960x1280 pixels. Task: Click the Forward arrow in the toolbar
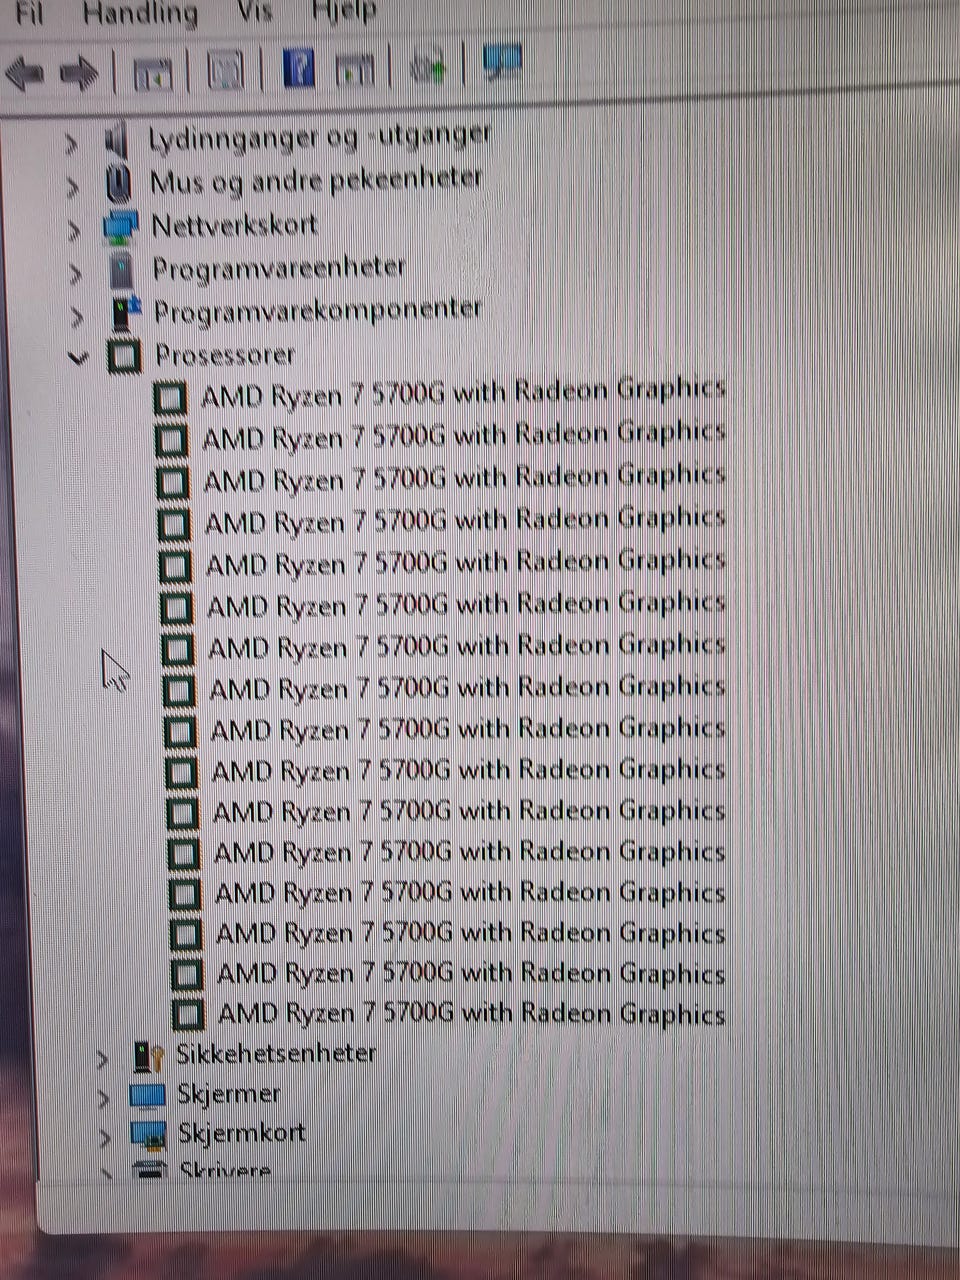[79, 72]
